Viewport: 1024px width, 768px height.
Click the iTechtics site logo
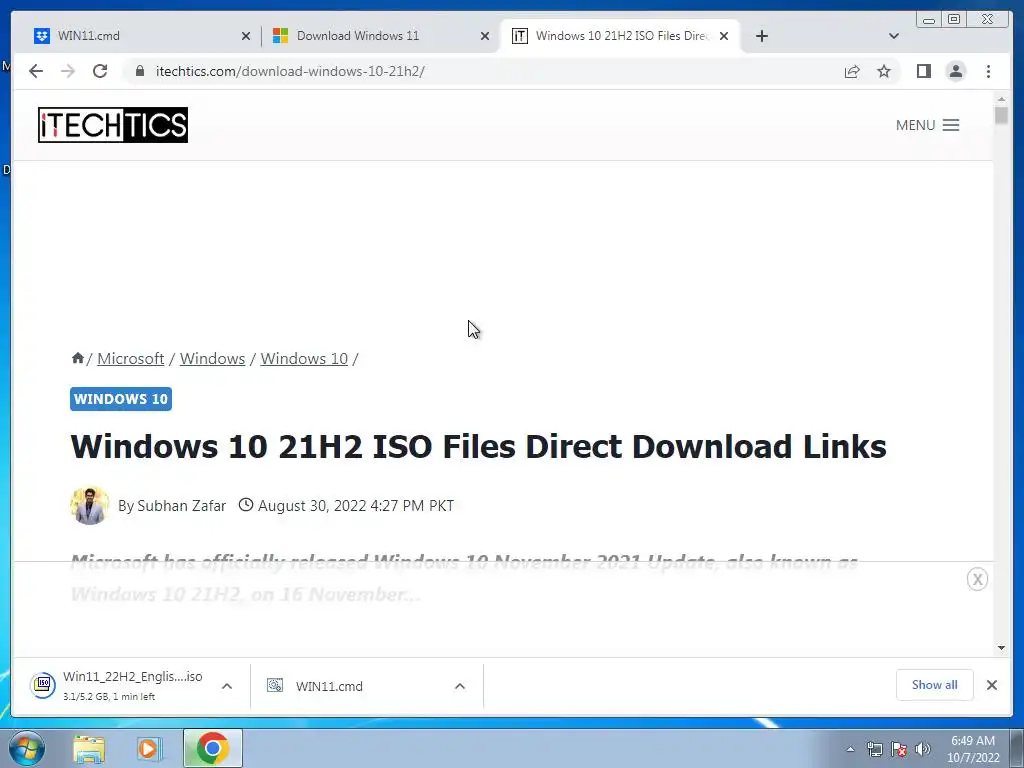113,125
